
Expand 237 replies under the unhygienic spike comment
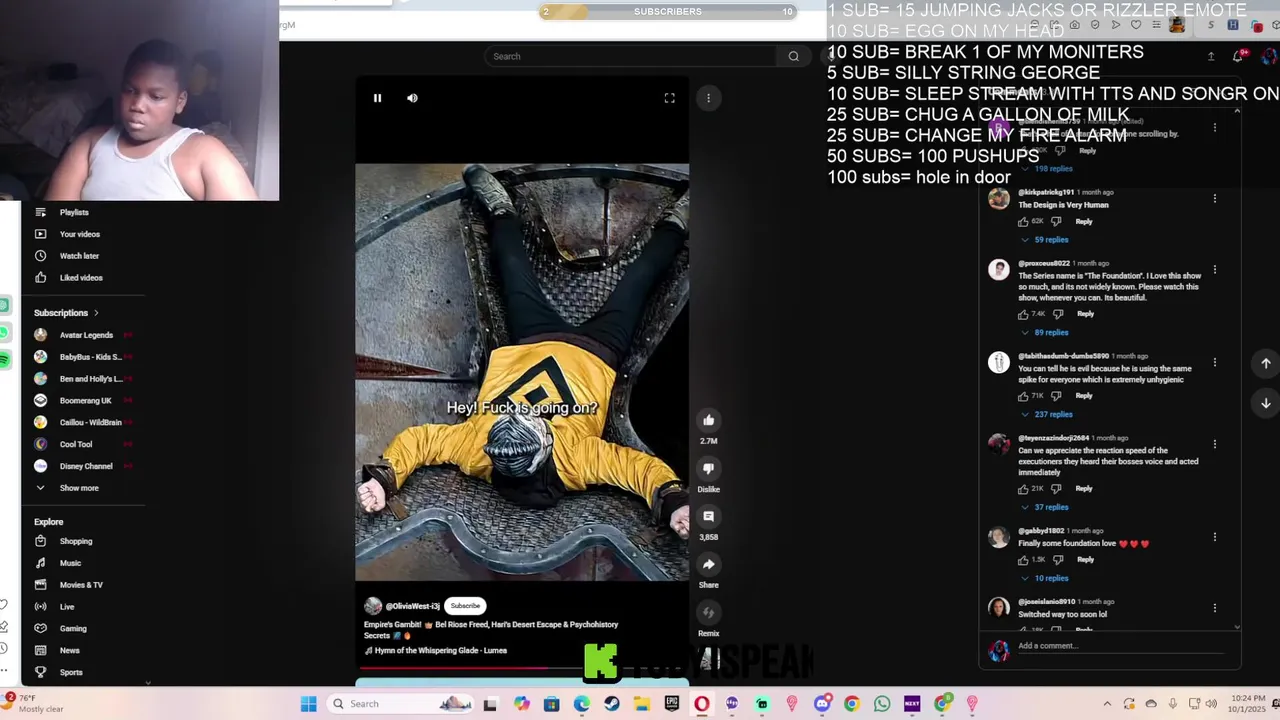click(x=1047, y=414)
